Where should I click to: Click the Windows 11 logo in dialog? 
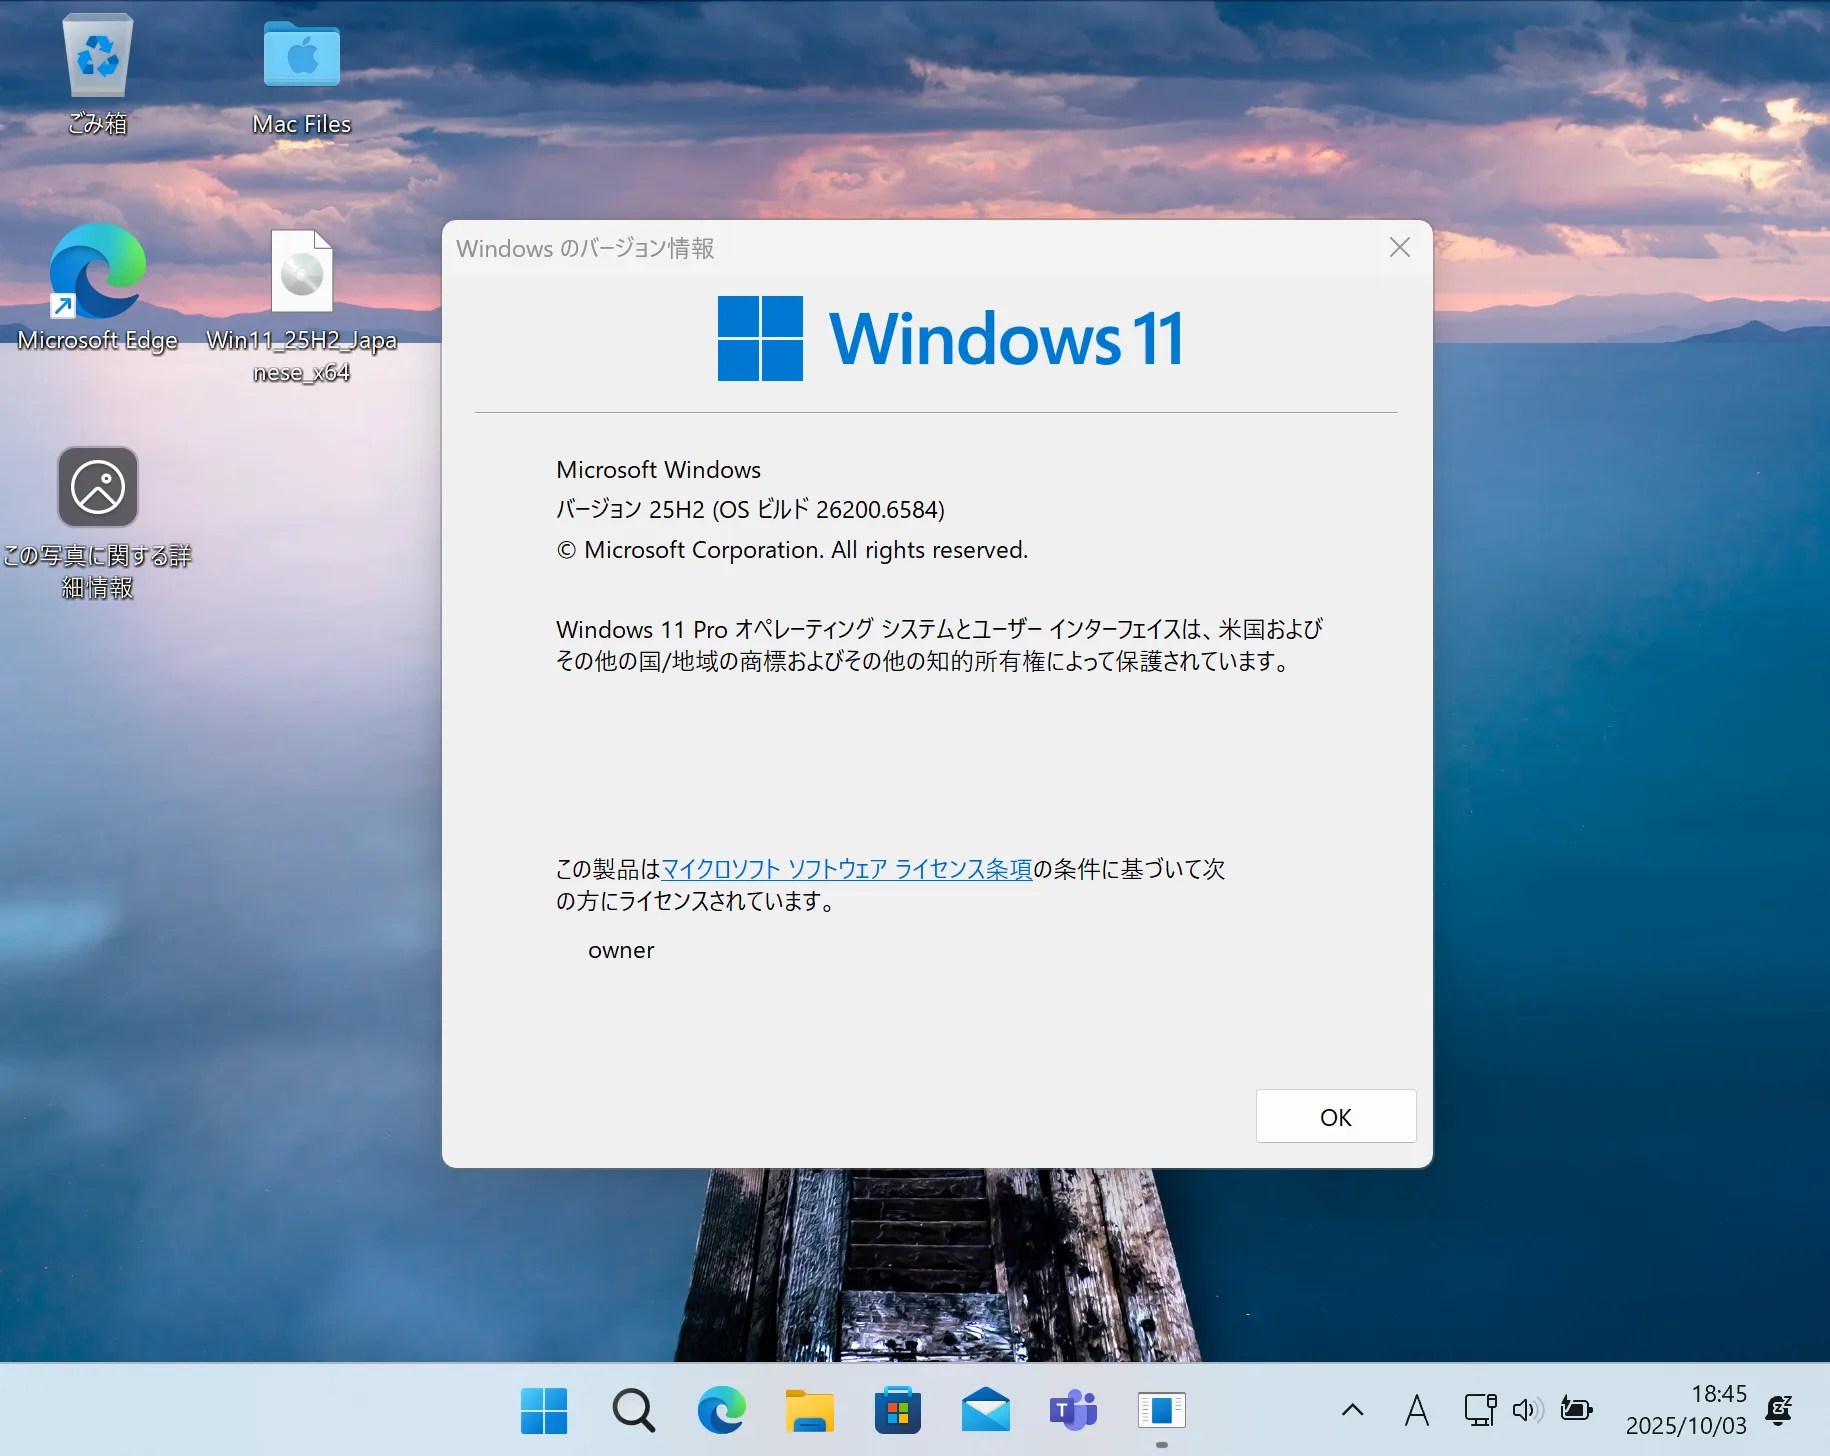950,338
